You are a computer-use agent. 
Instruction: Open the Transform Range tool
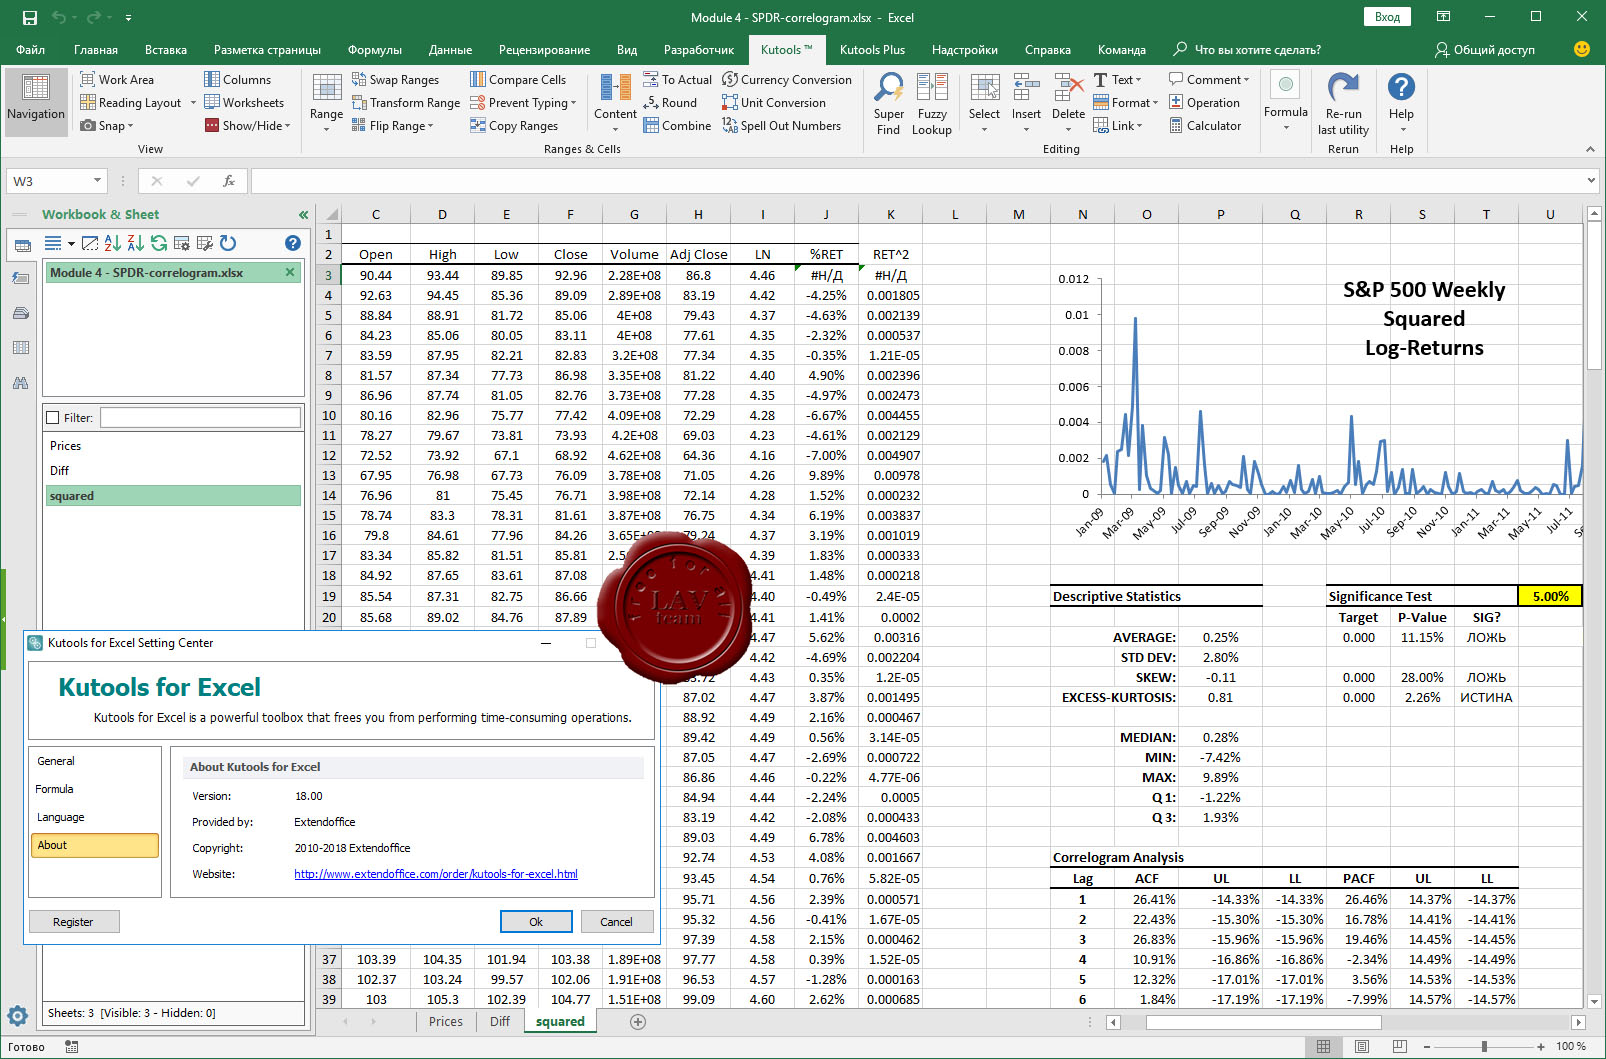click(x=406, y=103)
